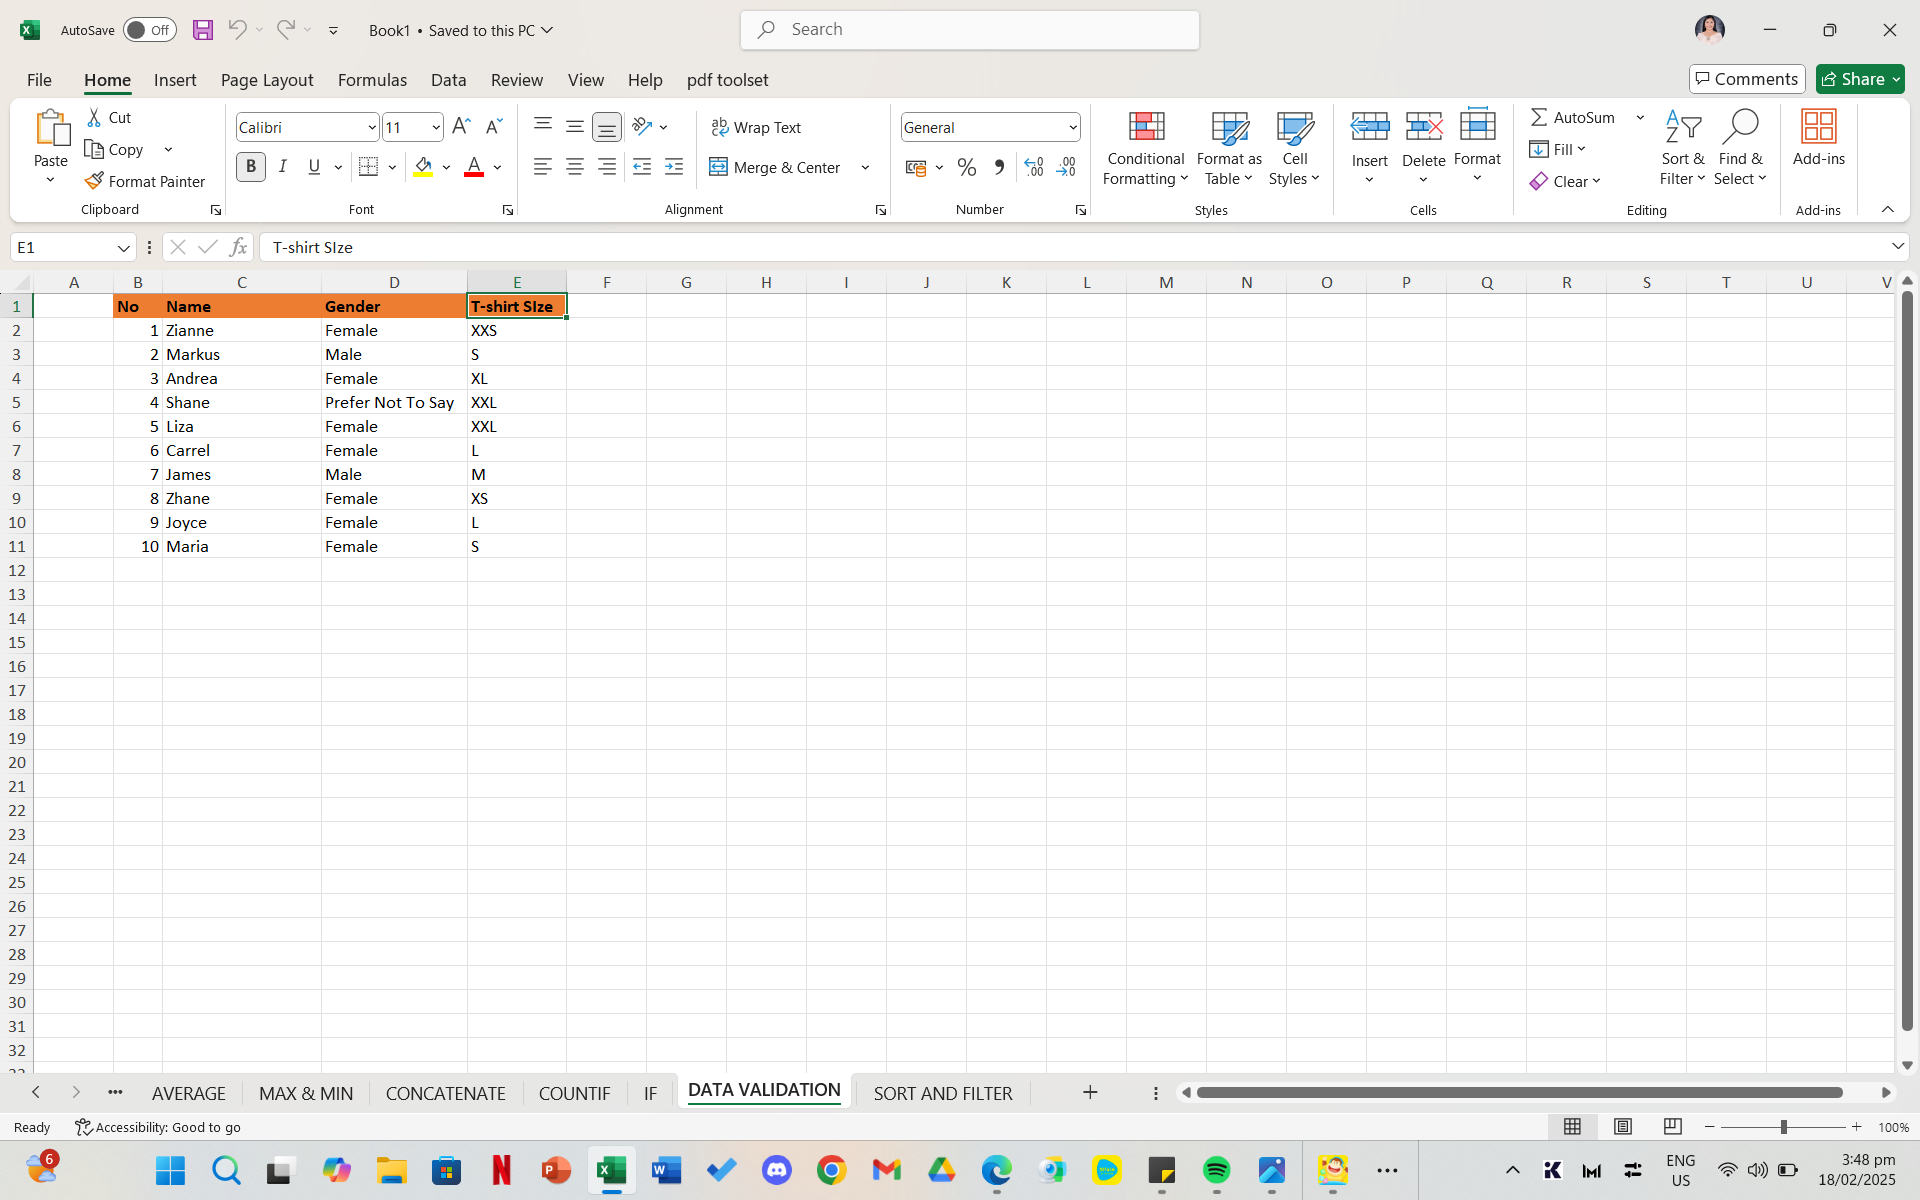The height and width of the screenshot is (1200, 1920).
Task: Decrease font size with small A icon
Action: (x=493, y=127)
